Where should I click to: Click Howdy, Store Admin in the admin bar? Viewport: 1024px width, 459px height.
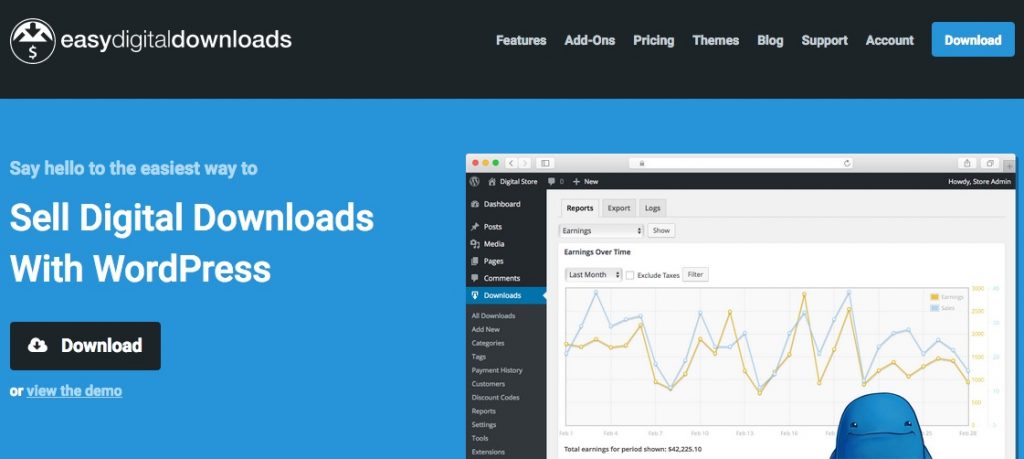point(980,182)
